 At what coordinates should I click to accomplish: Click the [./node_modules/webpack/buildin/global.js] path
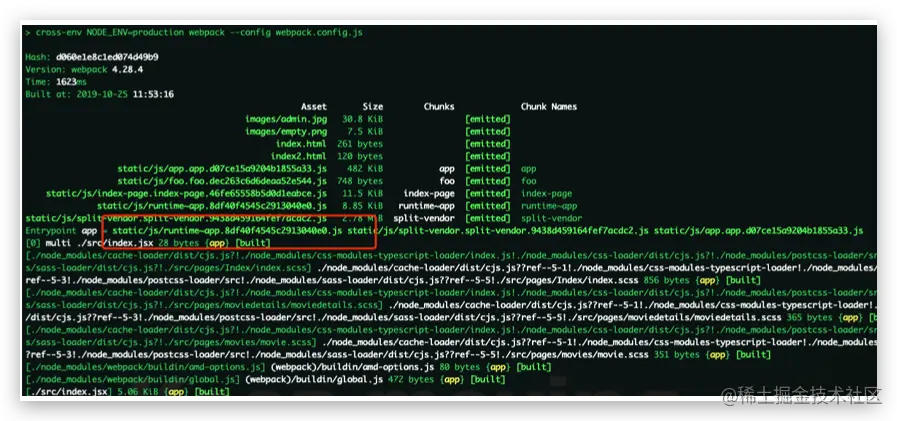coord(133,380)
